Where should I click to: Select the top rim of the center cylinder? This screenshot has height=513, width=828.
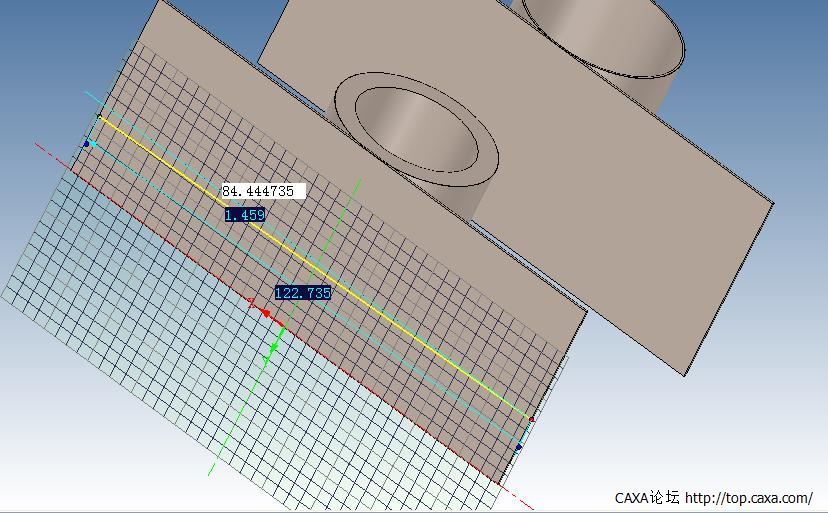344,107
